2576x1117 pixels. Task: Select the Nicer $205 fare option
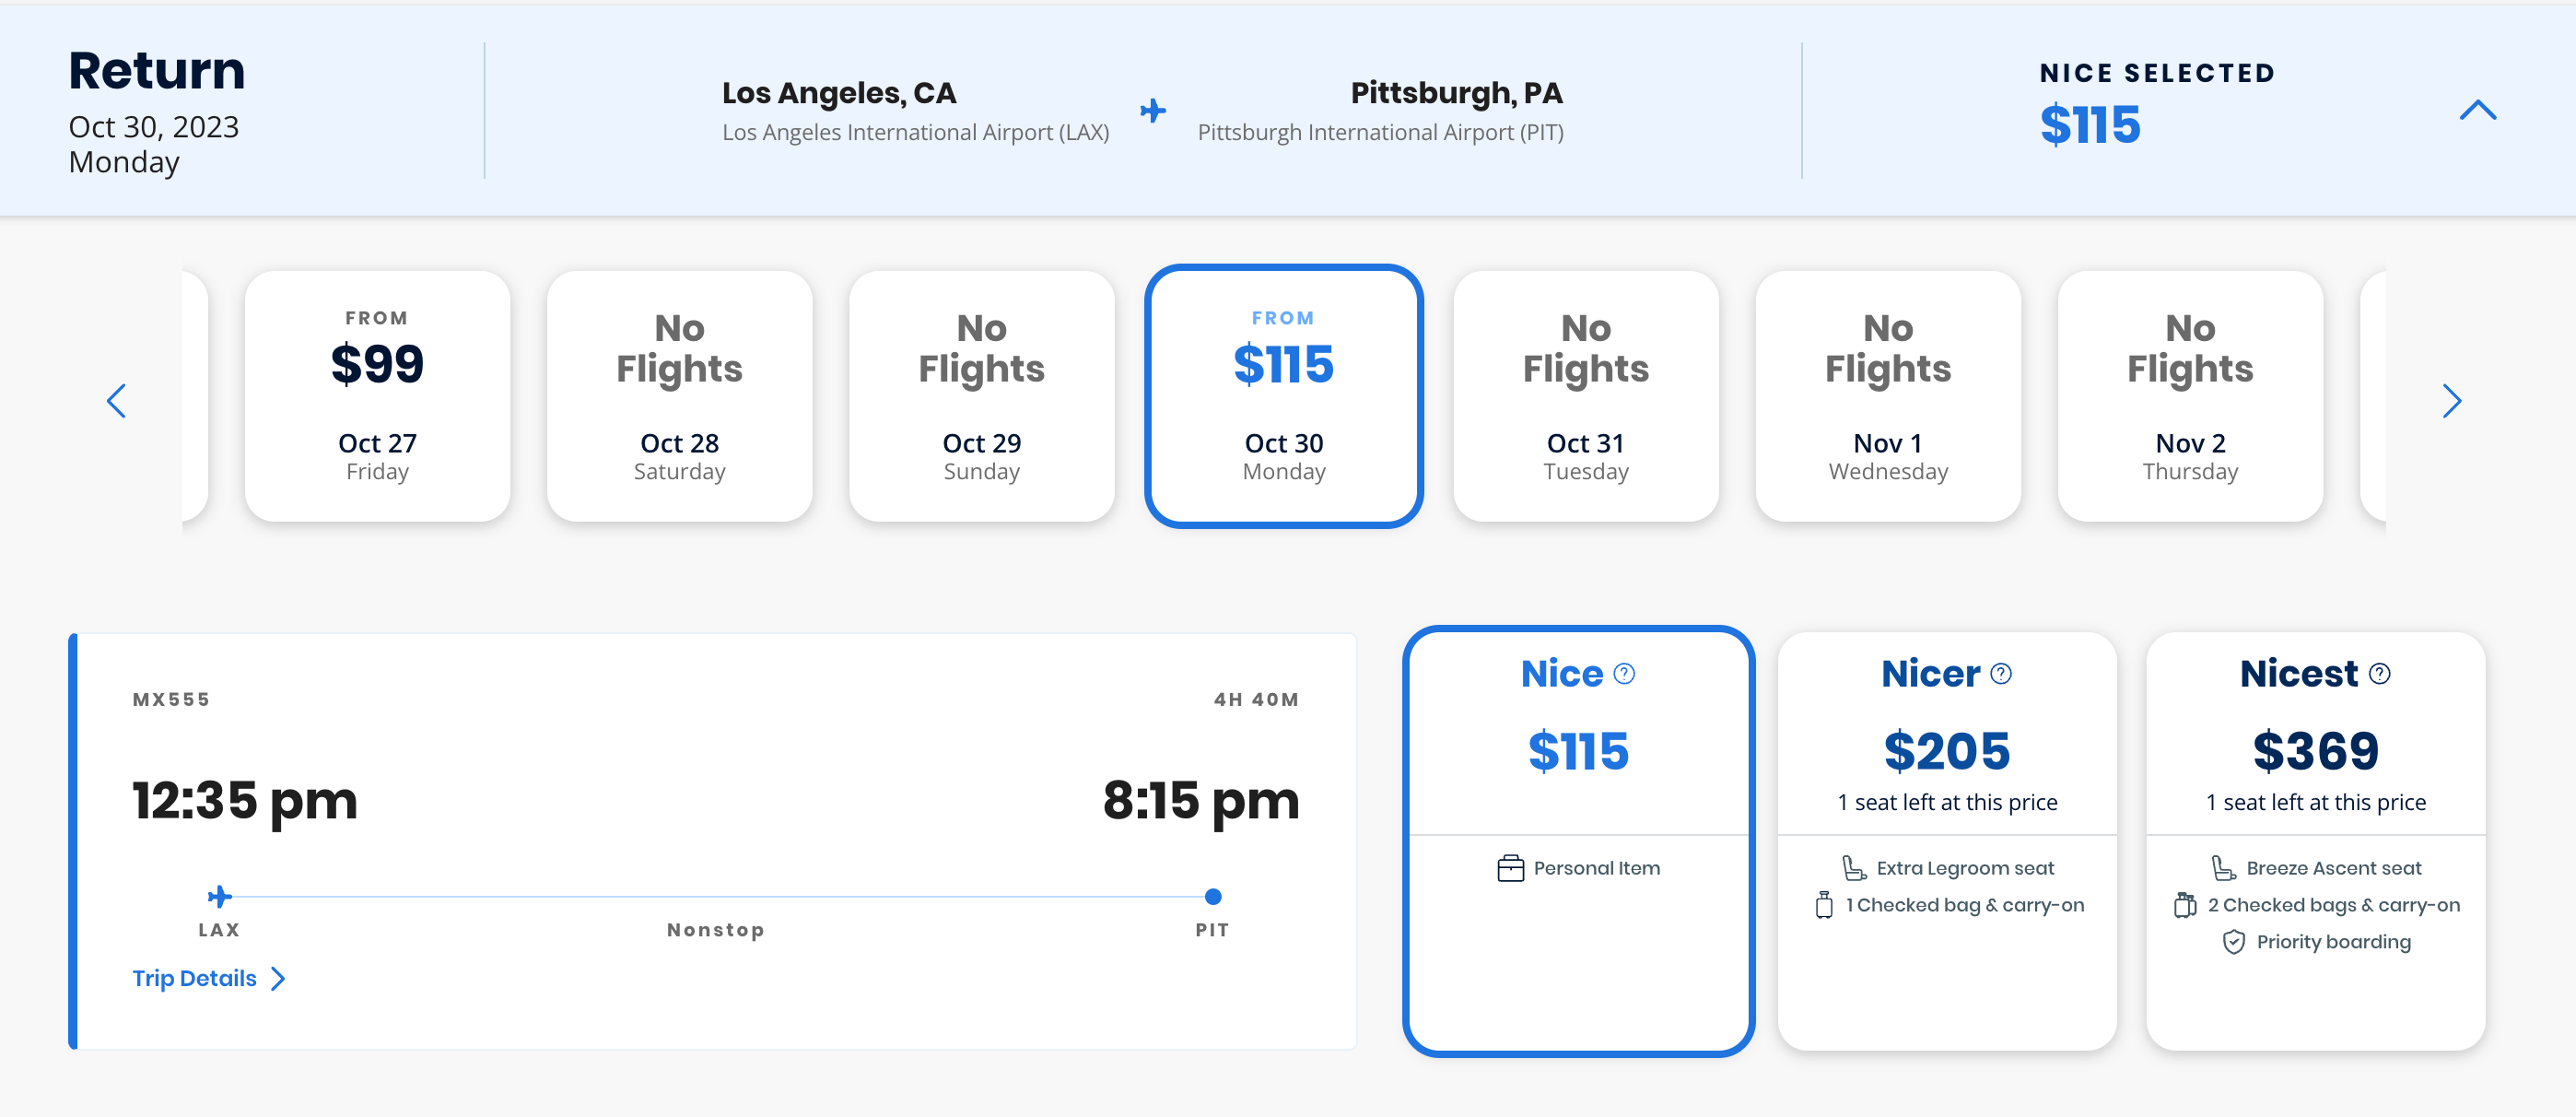[x=1946, y=750]
